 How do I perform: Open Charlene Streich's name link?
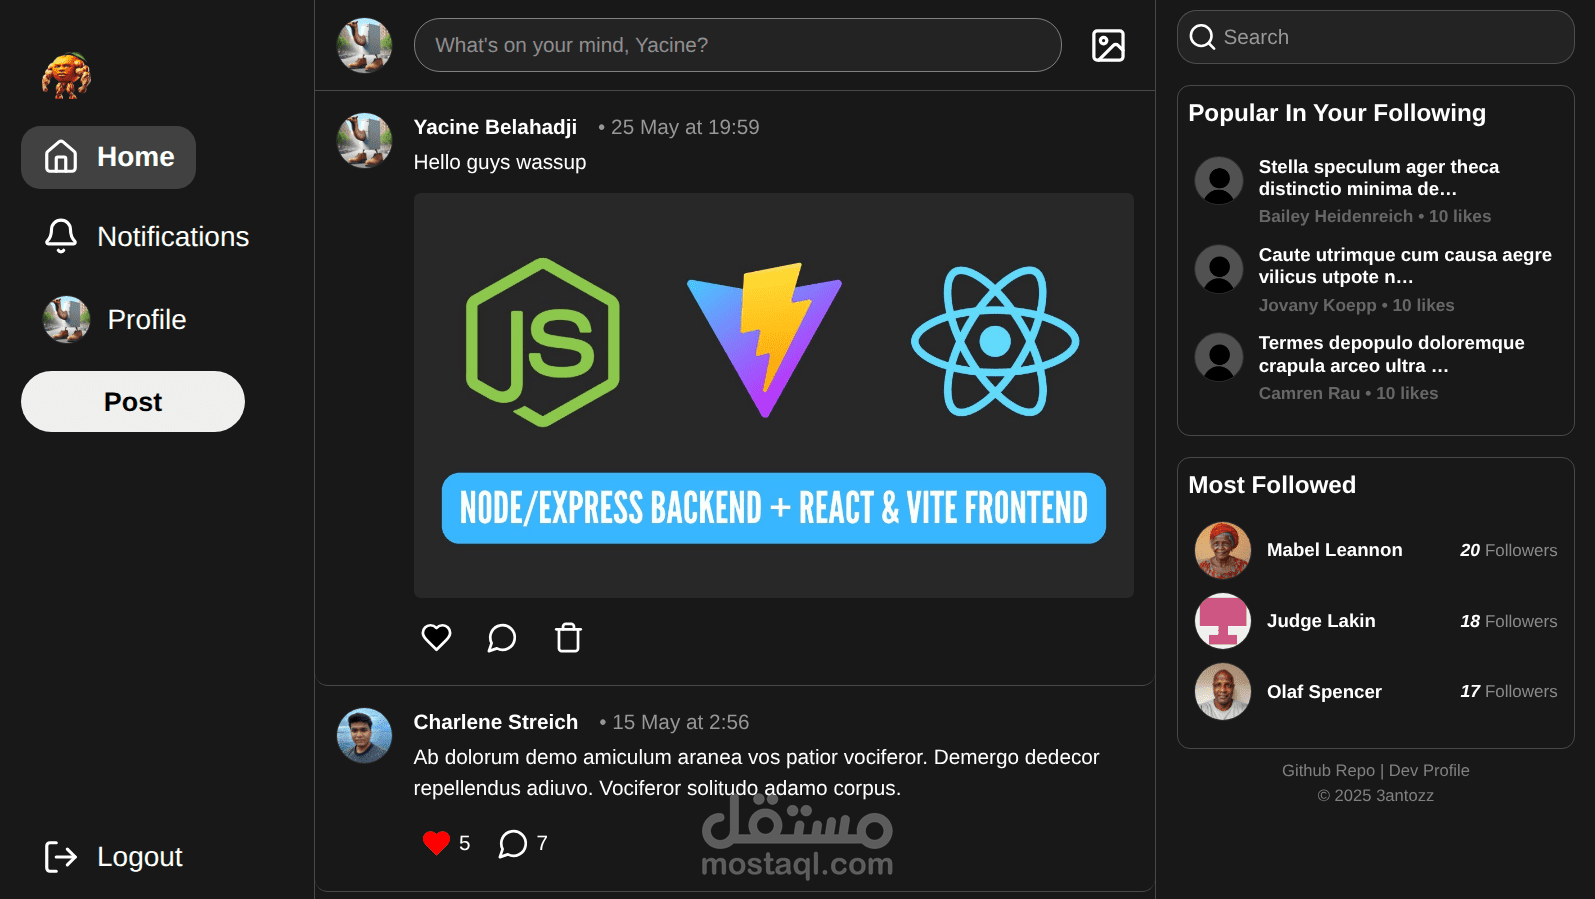click(x=496, y=722)
